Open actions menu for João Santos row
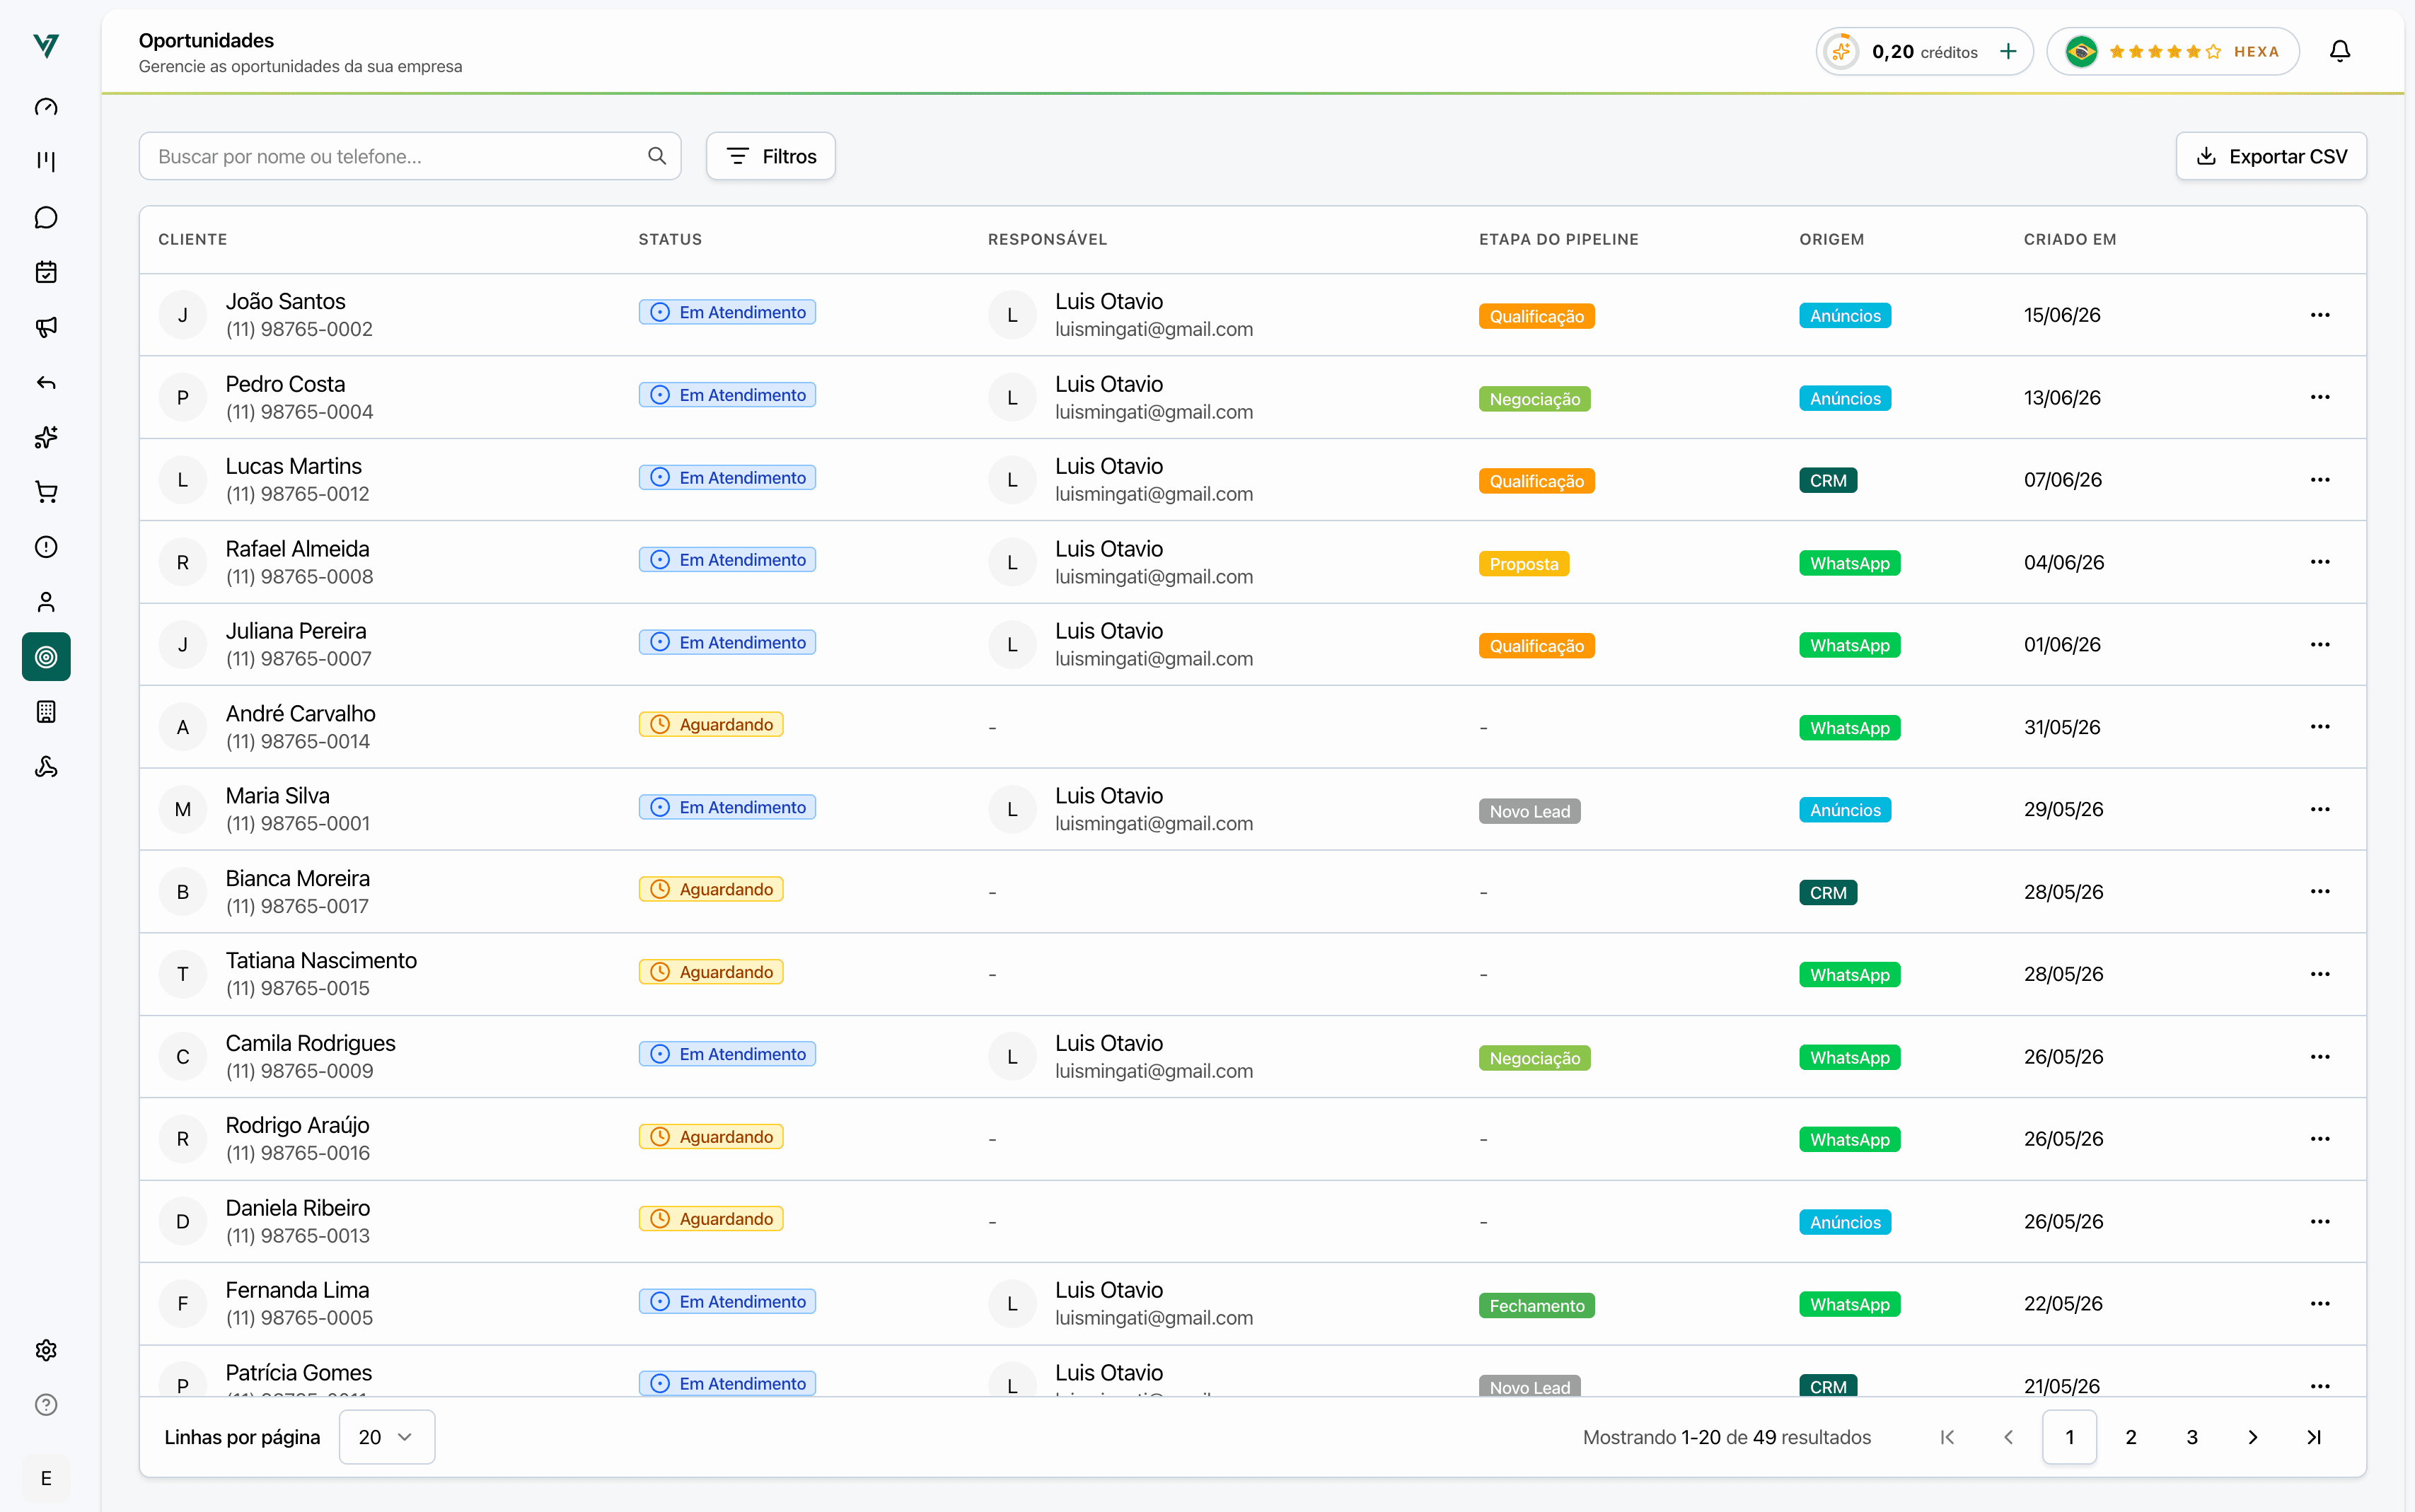Image resolution: width=2415 pixels, height=1512 pixels. 2320,315
